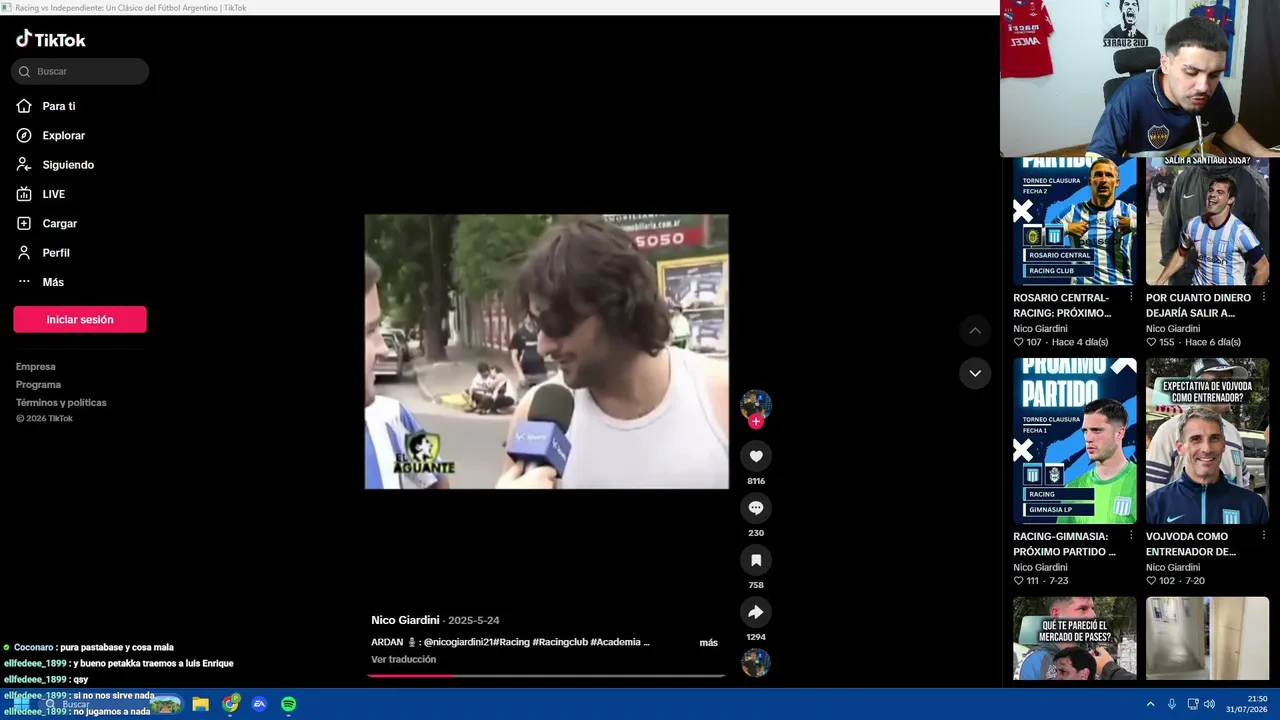The image size is (1280, 720).
Task: Click the 'Ver traducción' link
Action: [403, 660]
